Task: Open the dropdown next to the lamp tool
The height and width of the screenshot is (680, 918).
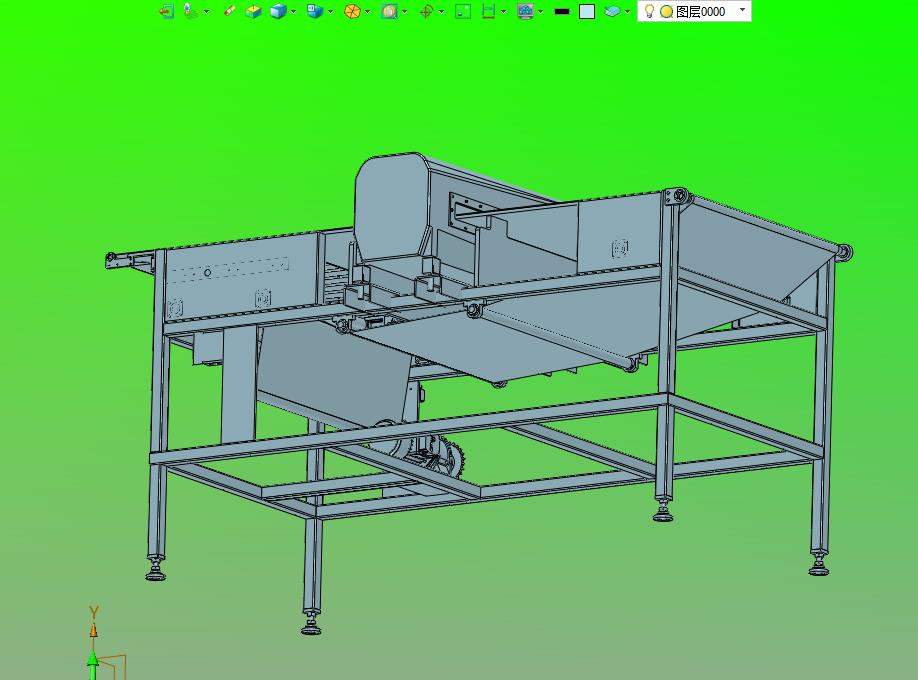Action: click(x=207, y=12)
